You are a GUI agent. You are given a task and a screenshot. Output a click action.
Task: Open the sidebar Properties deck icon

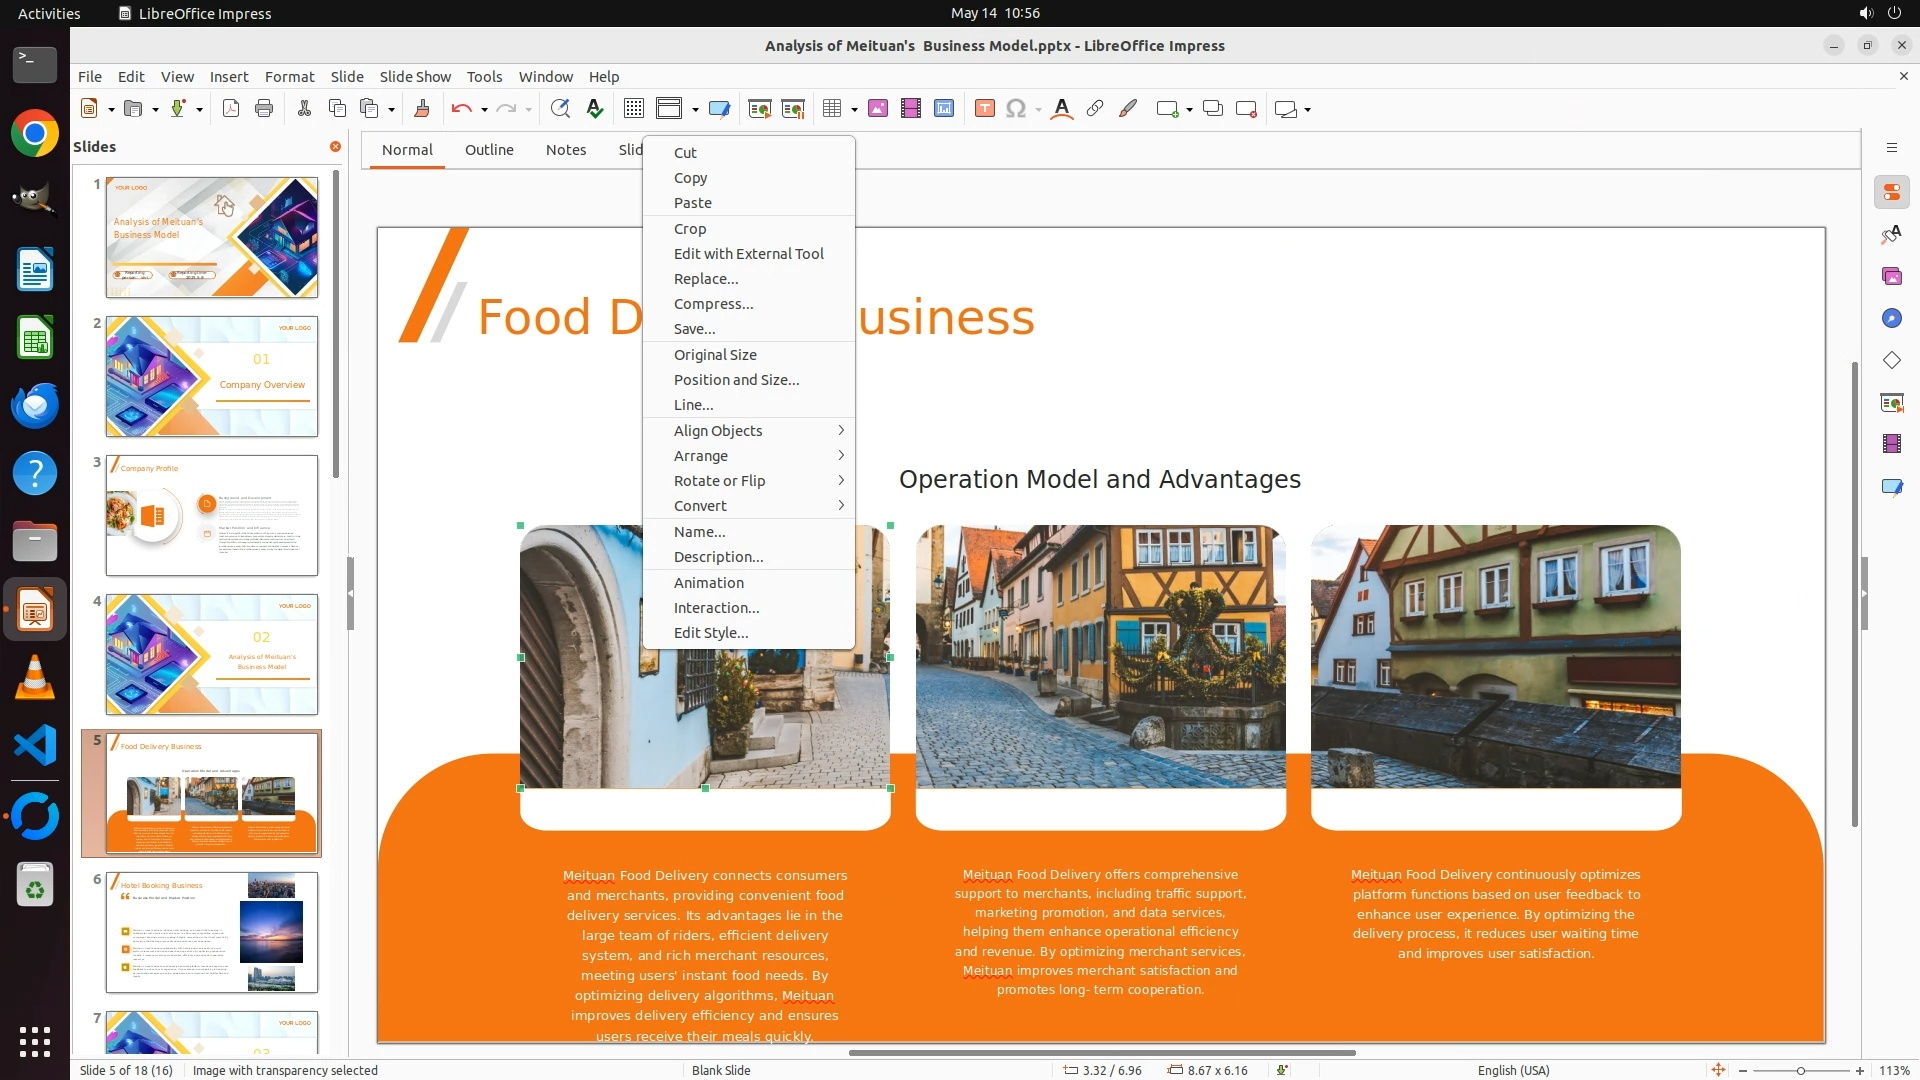pyautogui.click(x=1891, y=192)
